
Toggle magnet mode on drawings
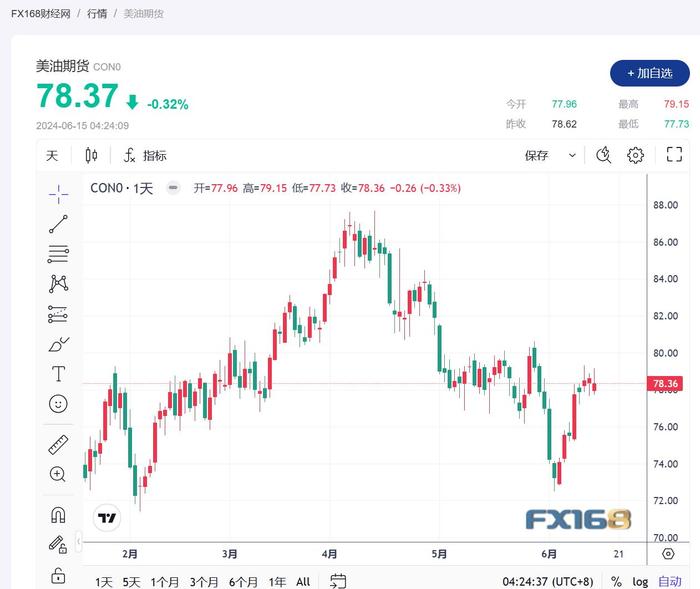pos(58,515)
